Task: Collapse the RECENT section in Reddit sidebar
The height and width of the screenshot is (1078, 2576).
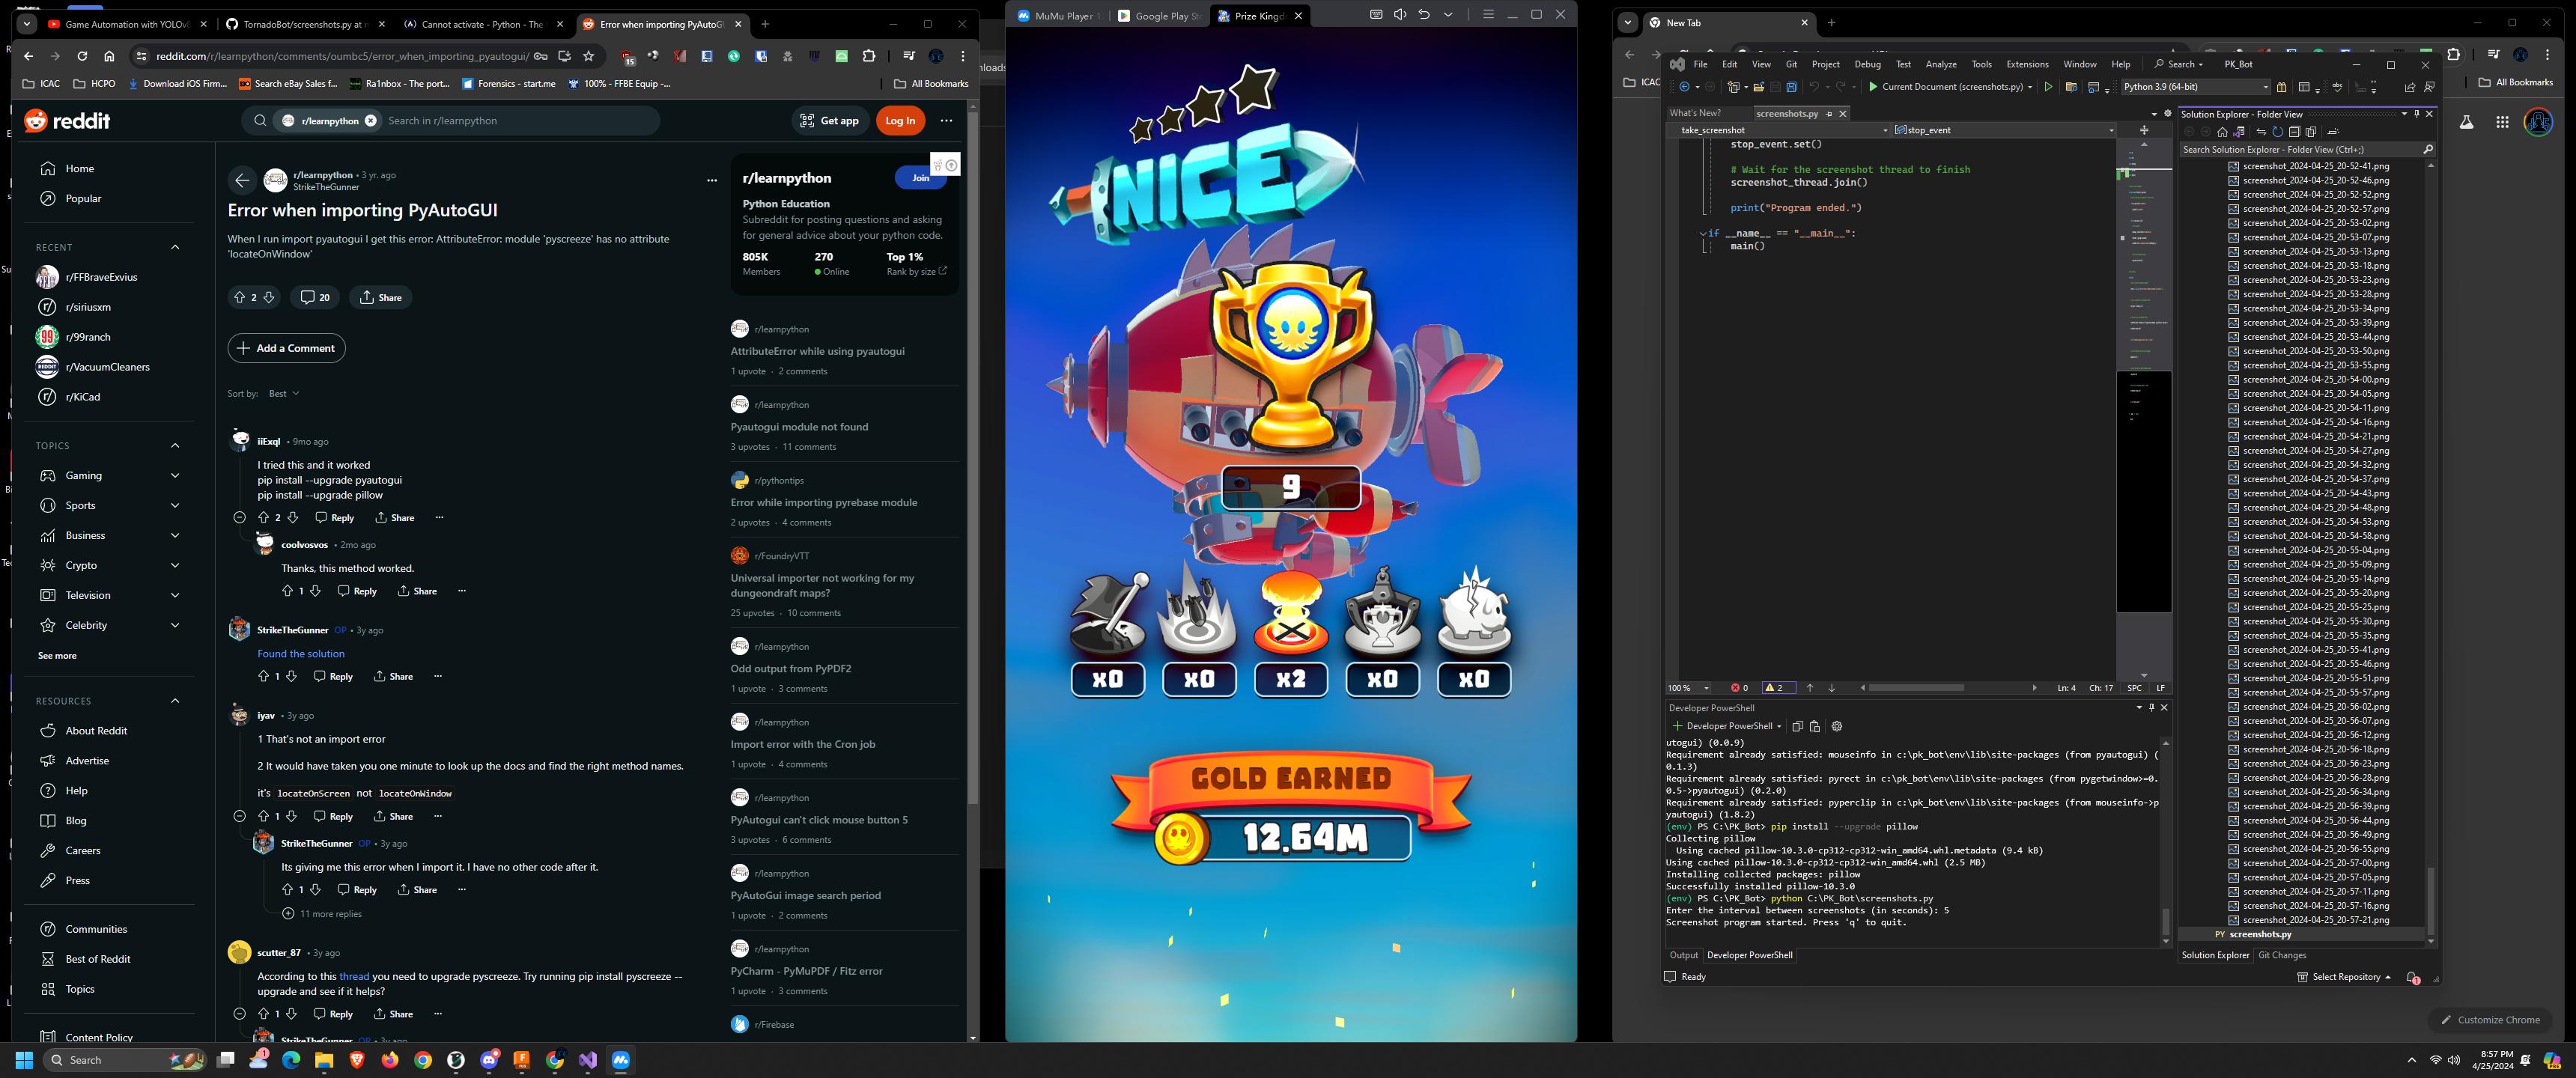Action: (175, 247)
